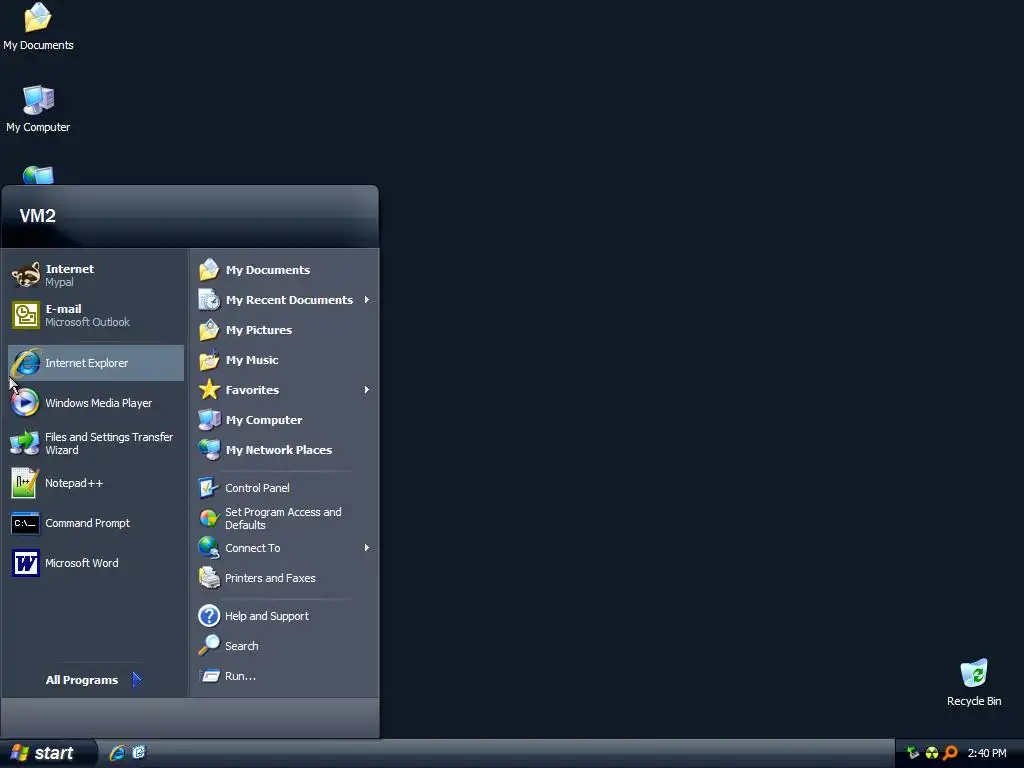Click the 2:40 PM taskbar clock

coord(987,753)
